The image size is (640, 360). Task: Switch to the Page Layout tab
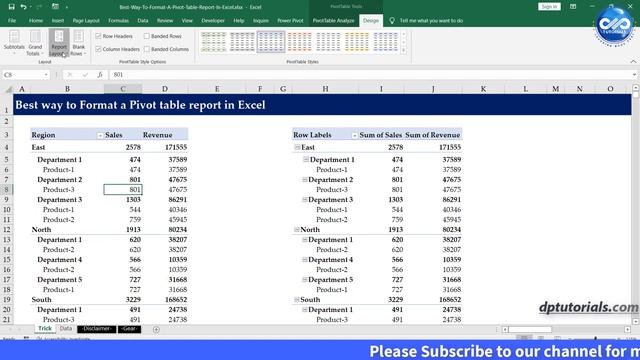[86, 20]
